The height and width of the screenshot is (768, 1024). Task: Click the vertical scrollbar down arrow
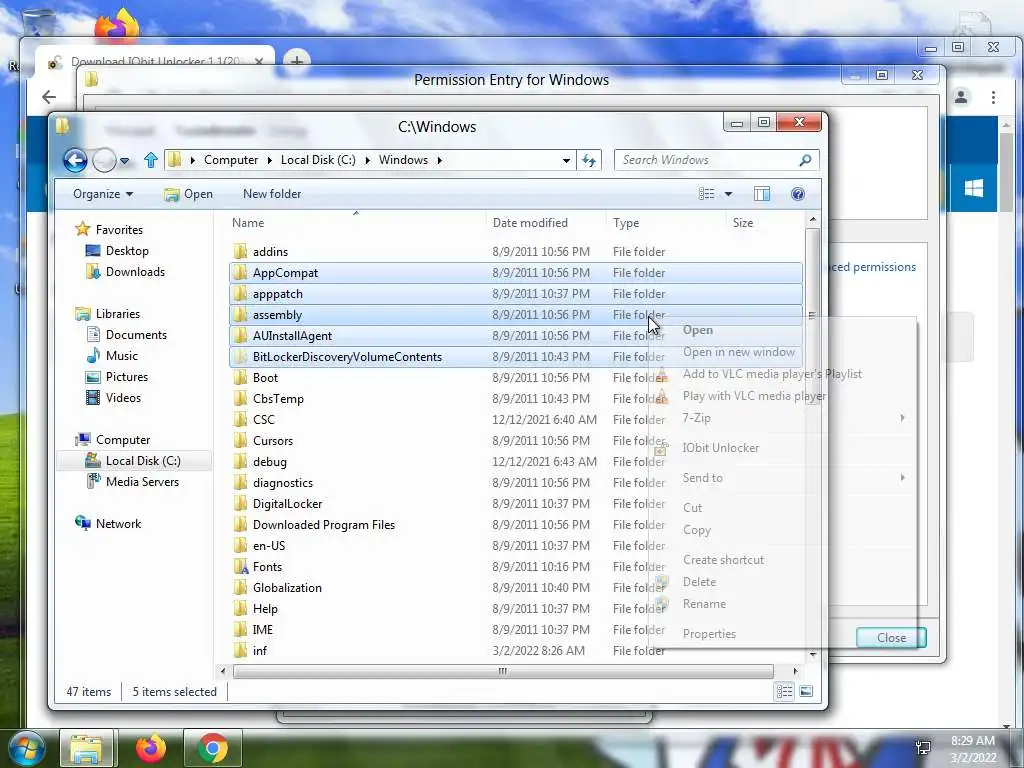pyautogui.click(x=812, y=654)
